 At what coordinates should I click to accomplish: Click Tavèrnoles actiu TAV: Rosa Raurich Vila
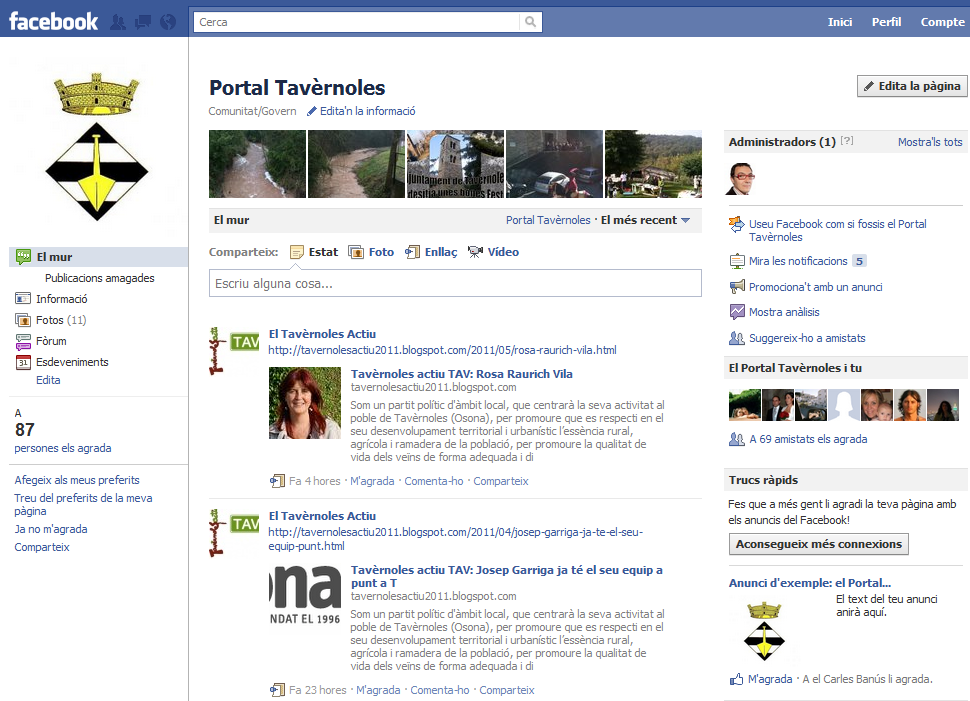[461, 374]
